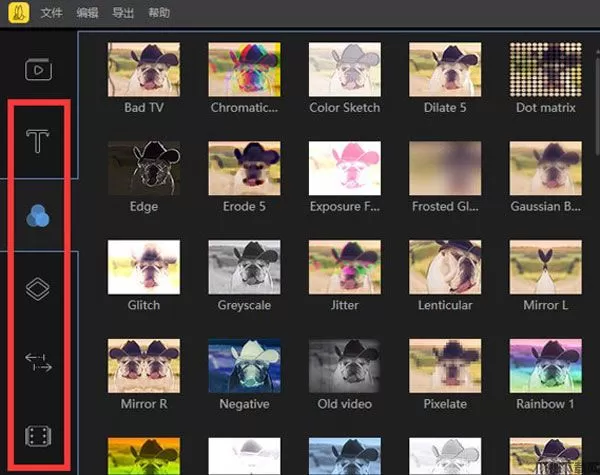Apply the Old video filter
600x475 pixels.
(345, 365)
